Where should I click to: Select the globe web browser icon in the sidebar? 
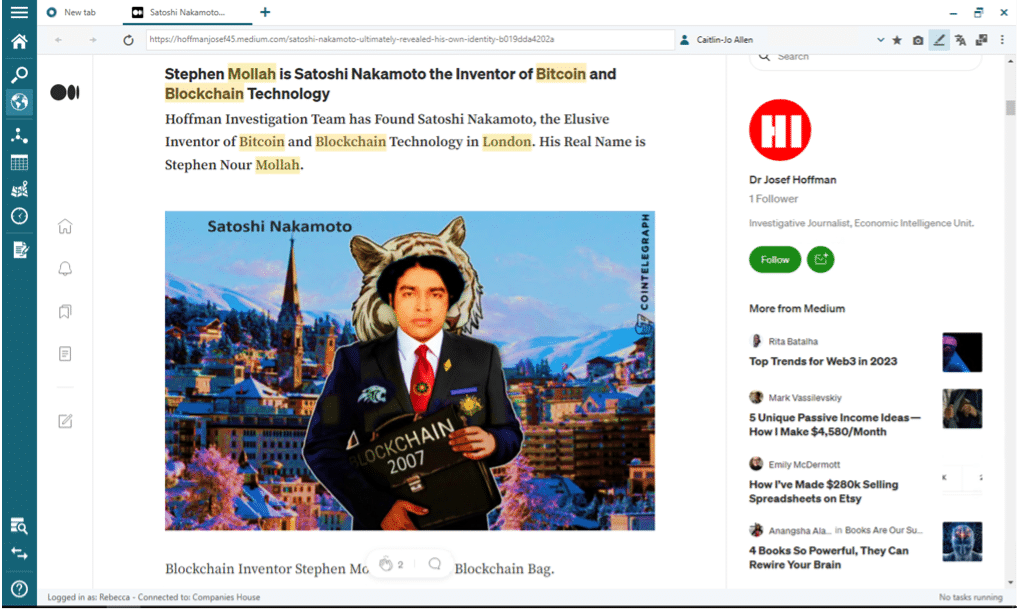click(x=19, y=102)
